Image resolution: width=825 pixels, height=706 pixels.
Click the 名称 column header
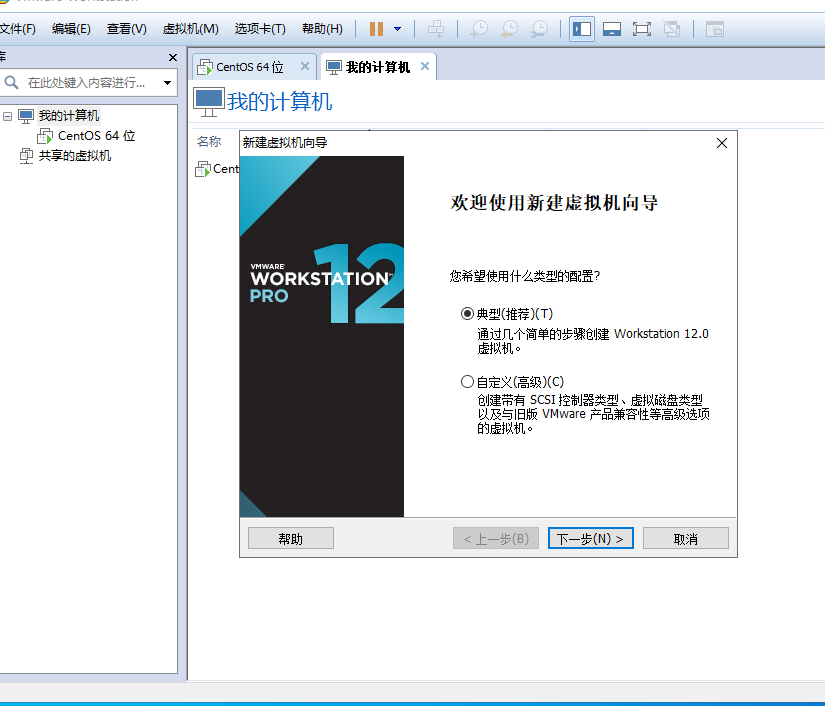pyautogui.click(x=209, y=142)
